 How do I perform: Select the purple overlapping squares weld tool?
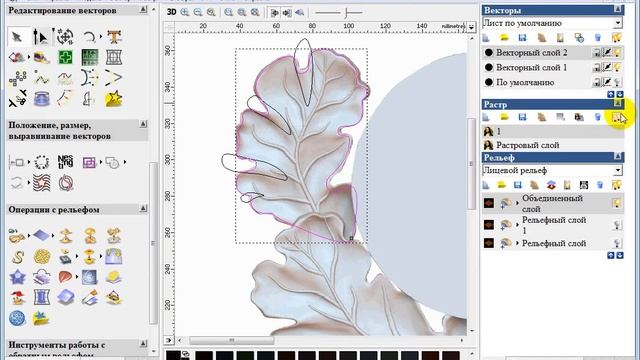click(89, 162)
